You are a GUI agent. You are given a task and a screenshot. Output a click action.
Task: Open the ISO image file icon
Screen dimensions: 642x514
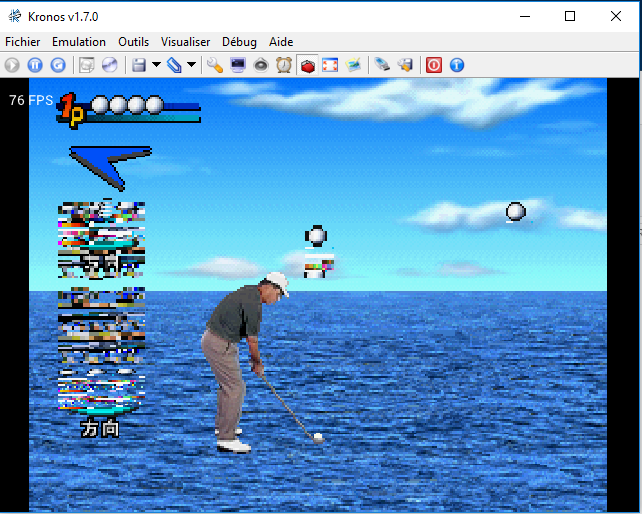point(87,65)
